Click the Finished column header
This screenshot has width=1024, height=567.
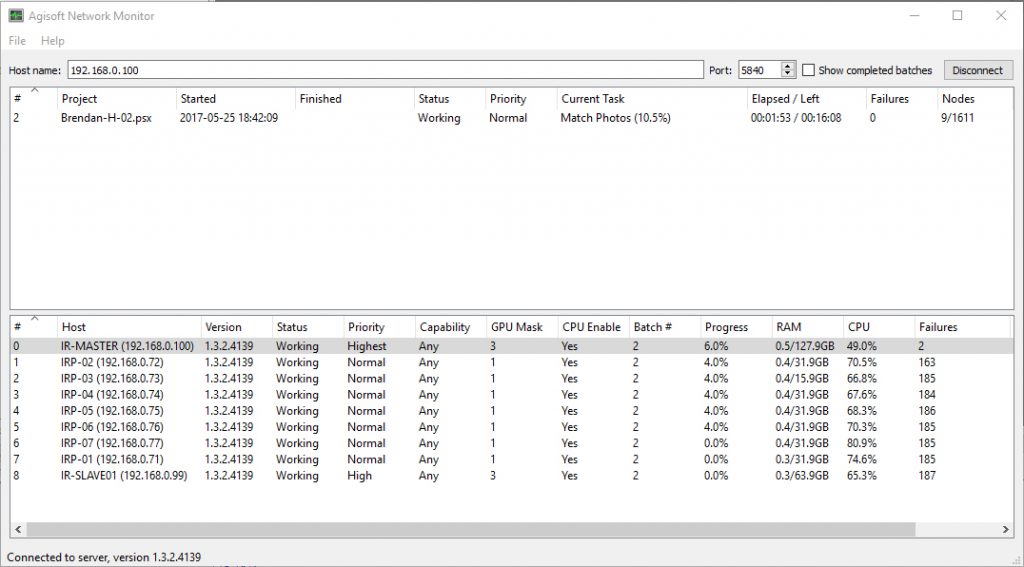(355, 99)
